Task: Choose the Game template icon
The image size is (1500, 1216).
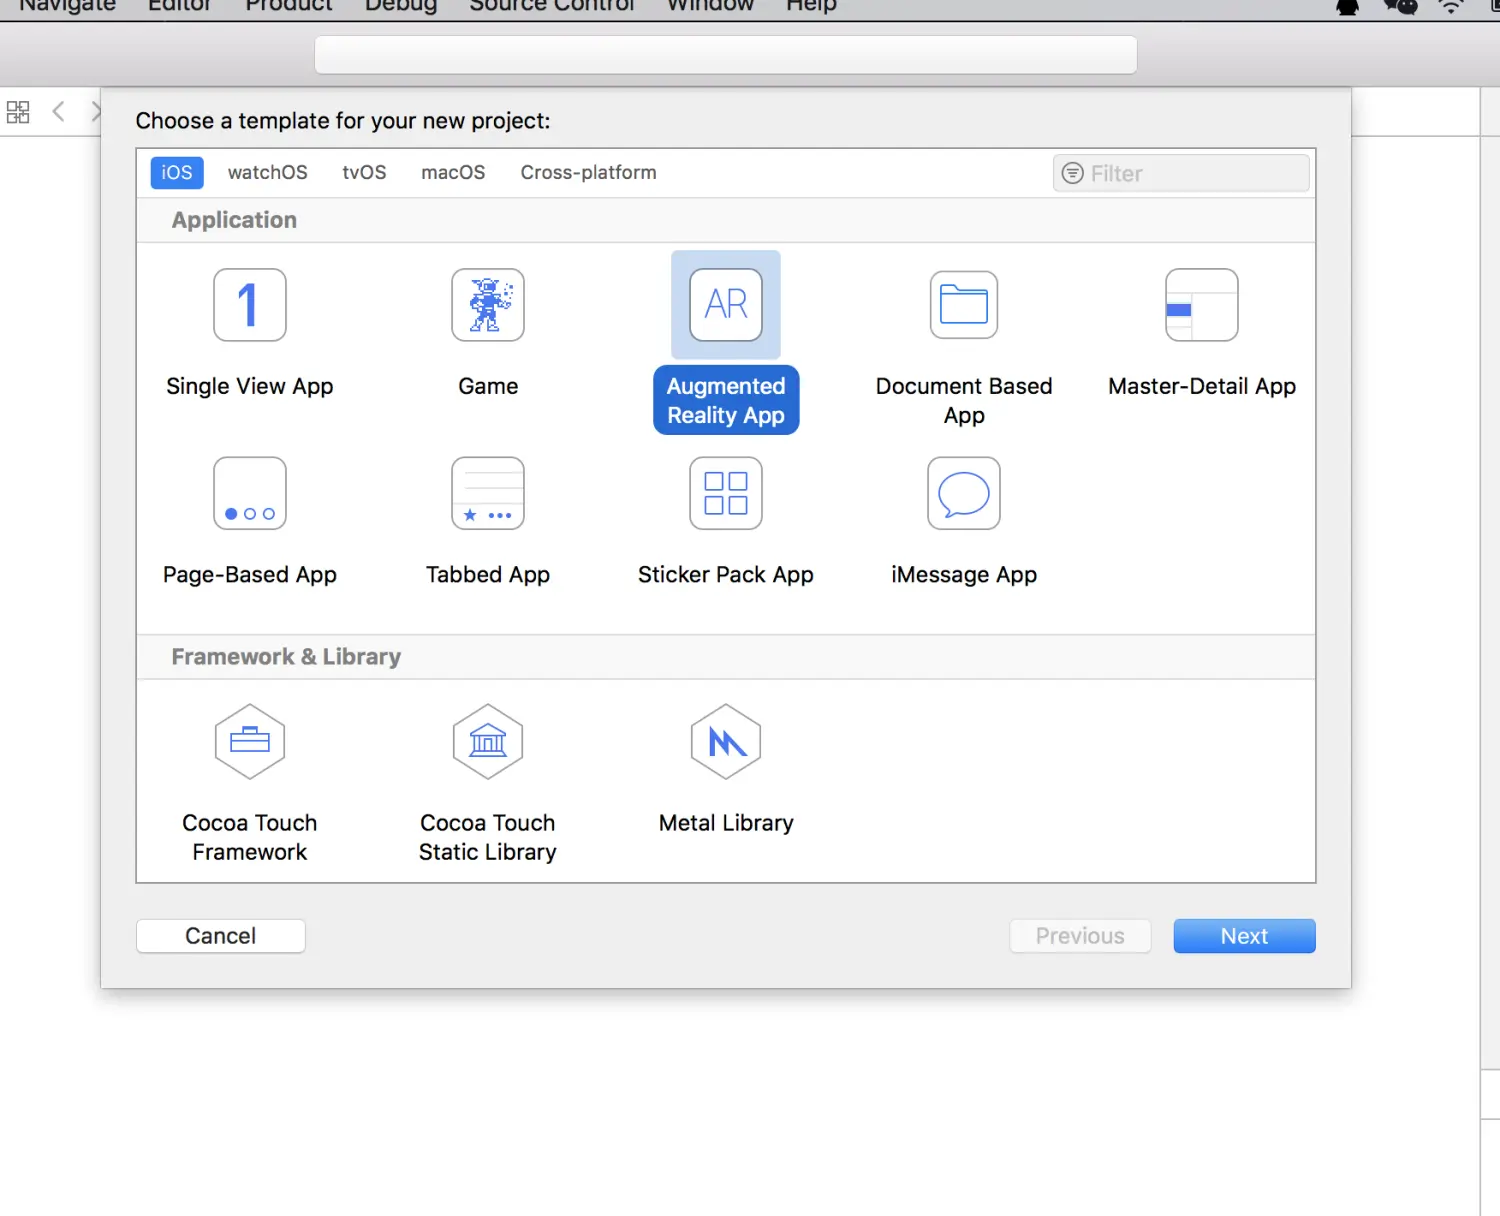Action: click(488, 305)
